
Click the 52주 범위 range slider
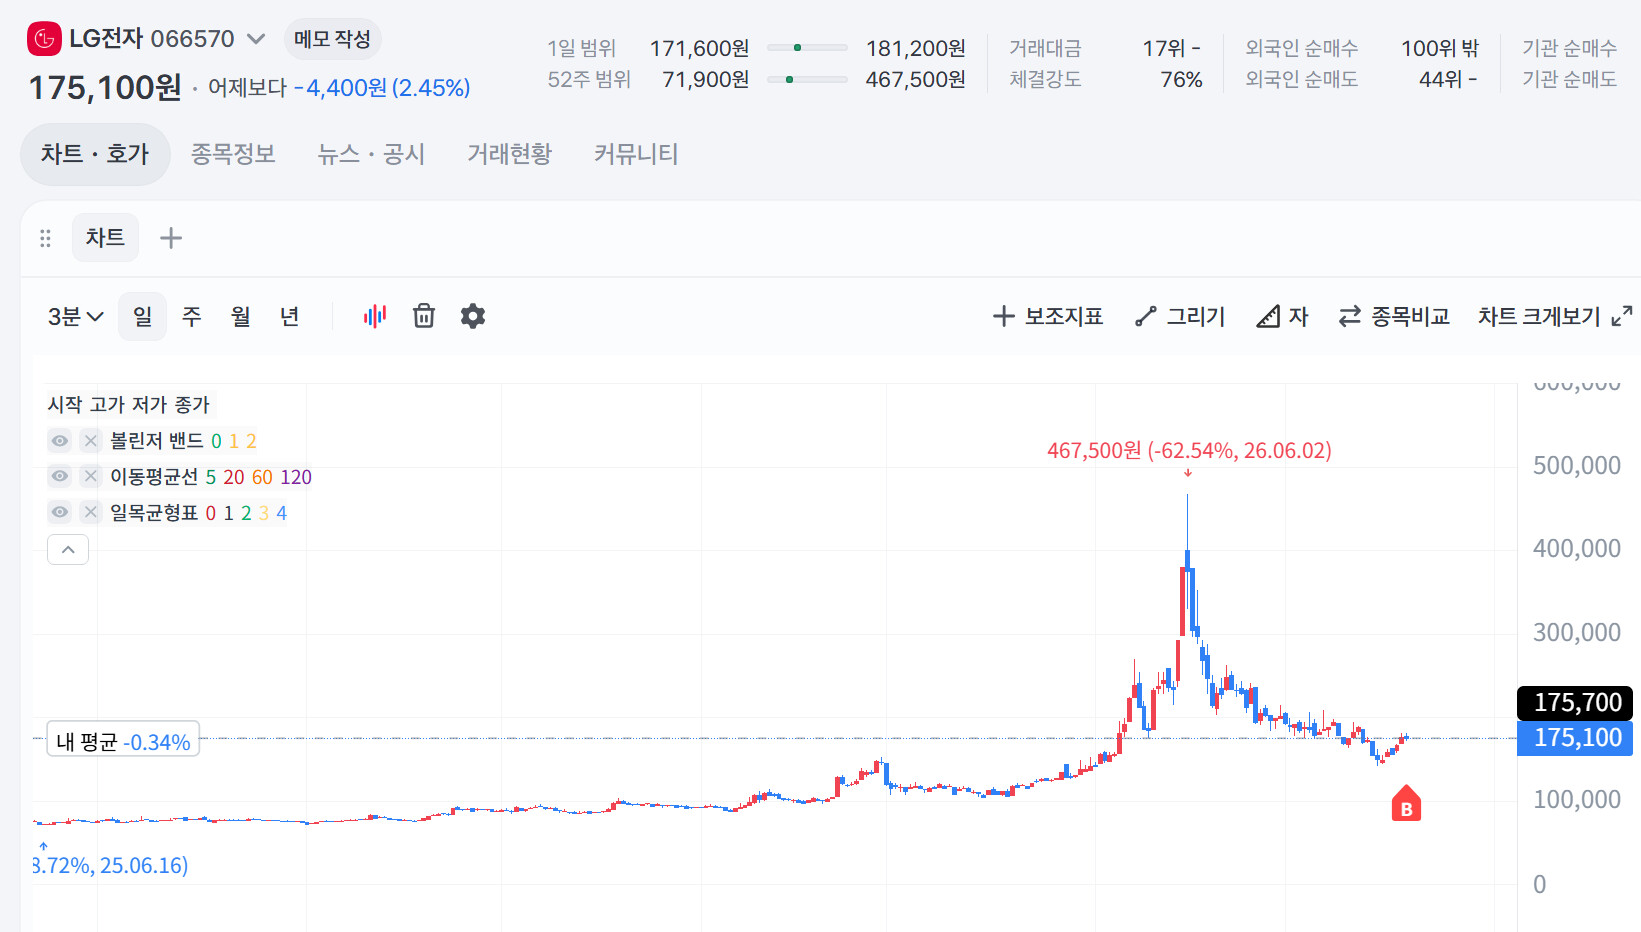(807, 79)
